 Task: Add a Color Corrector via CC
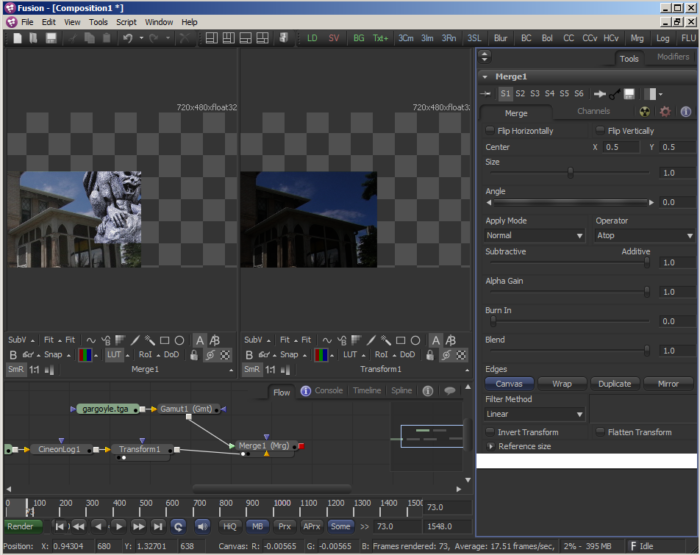568,38
